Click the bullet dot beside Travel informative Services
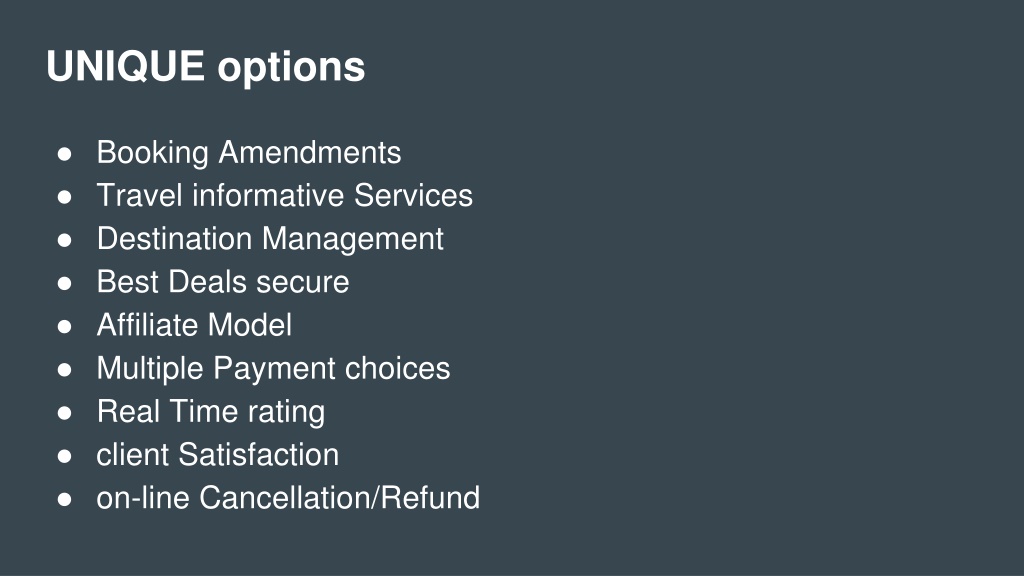The width and height of the screenshot is (1024, 576). click(64, 198)
